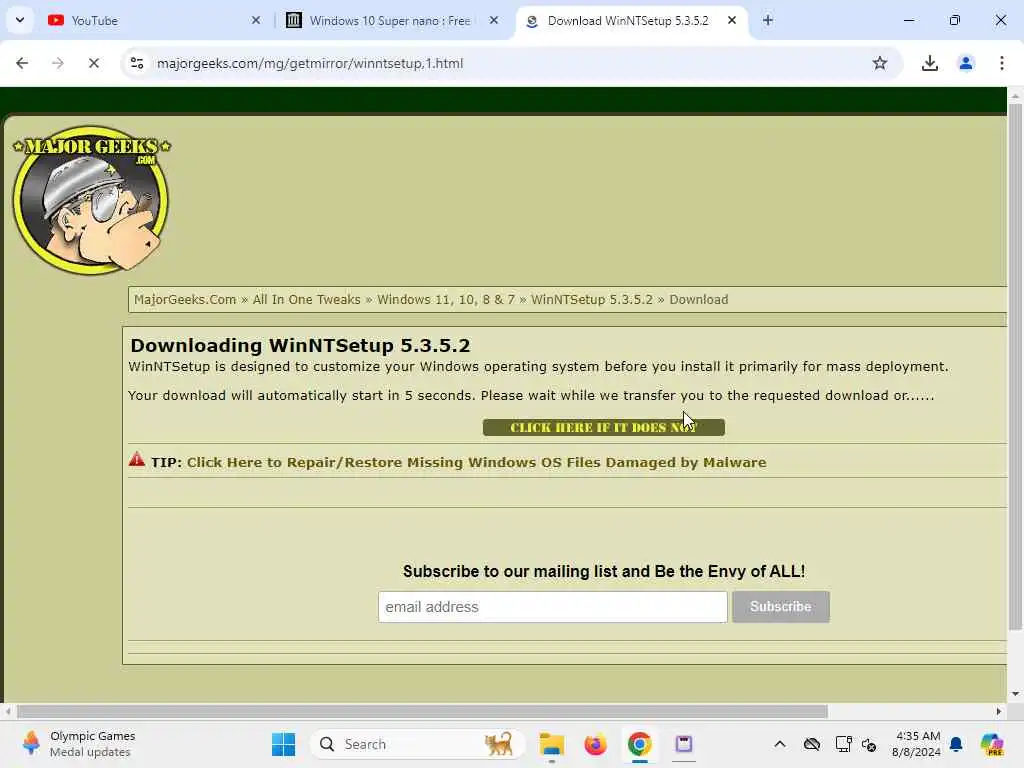The height and width of the screenshot is (768, 1024).
Task: Close the Windows 10 Super nano tab
Action: click(494, 21)
